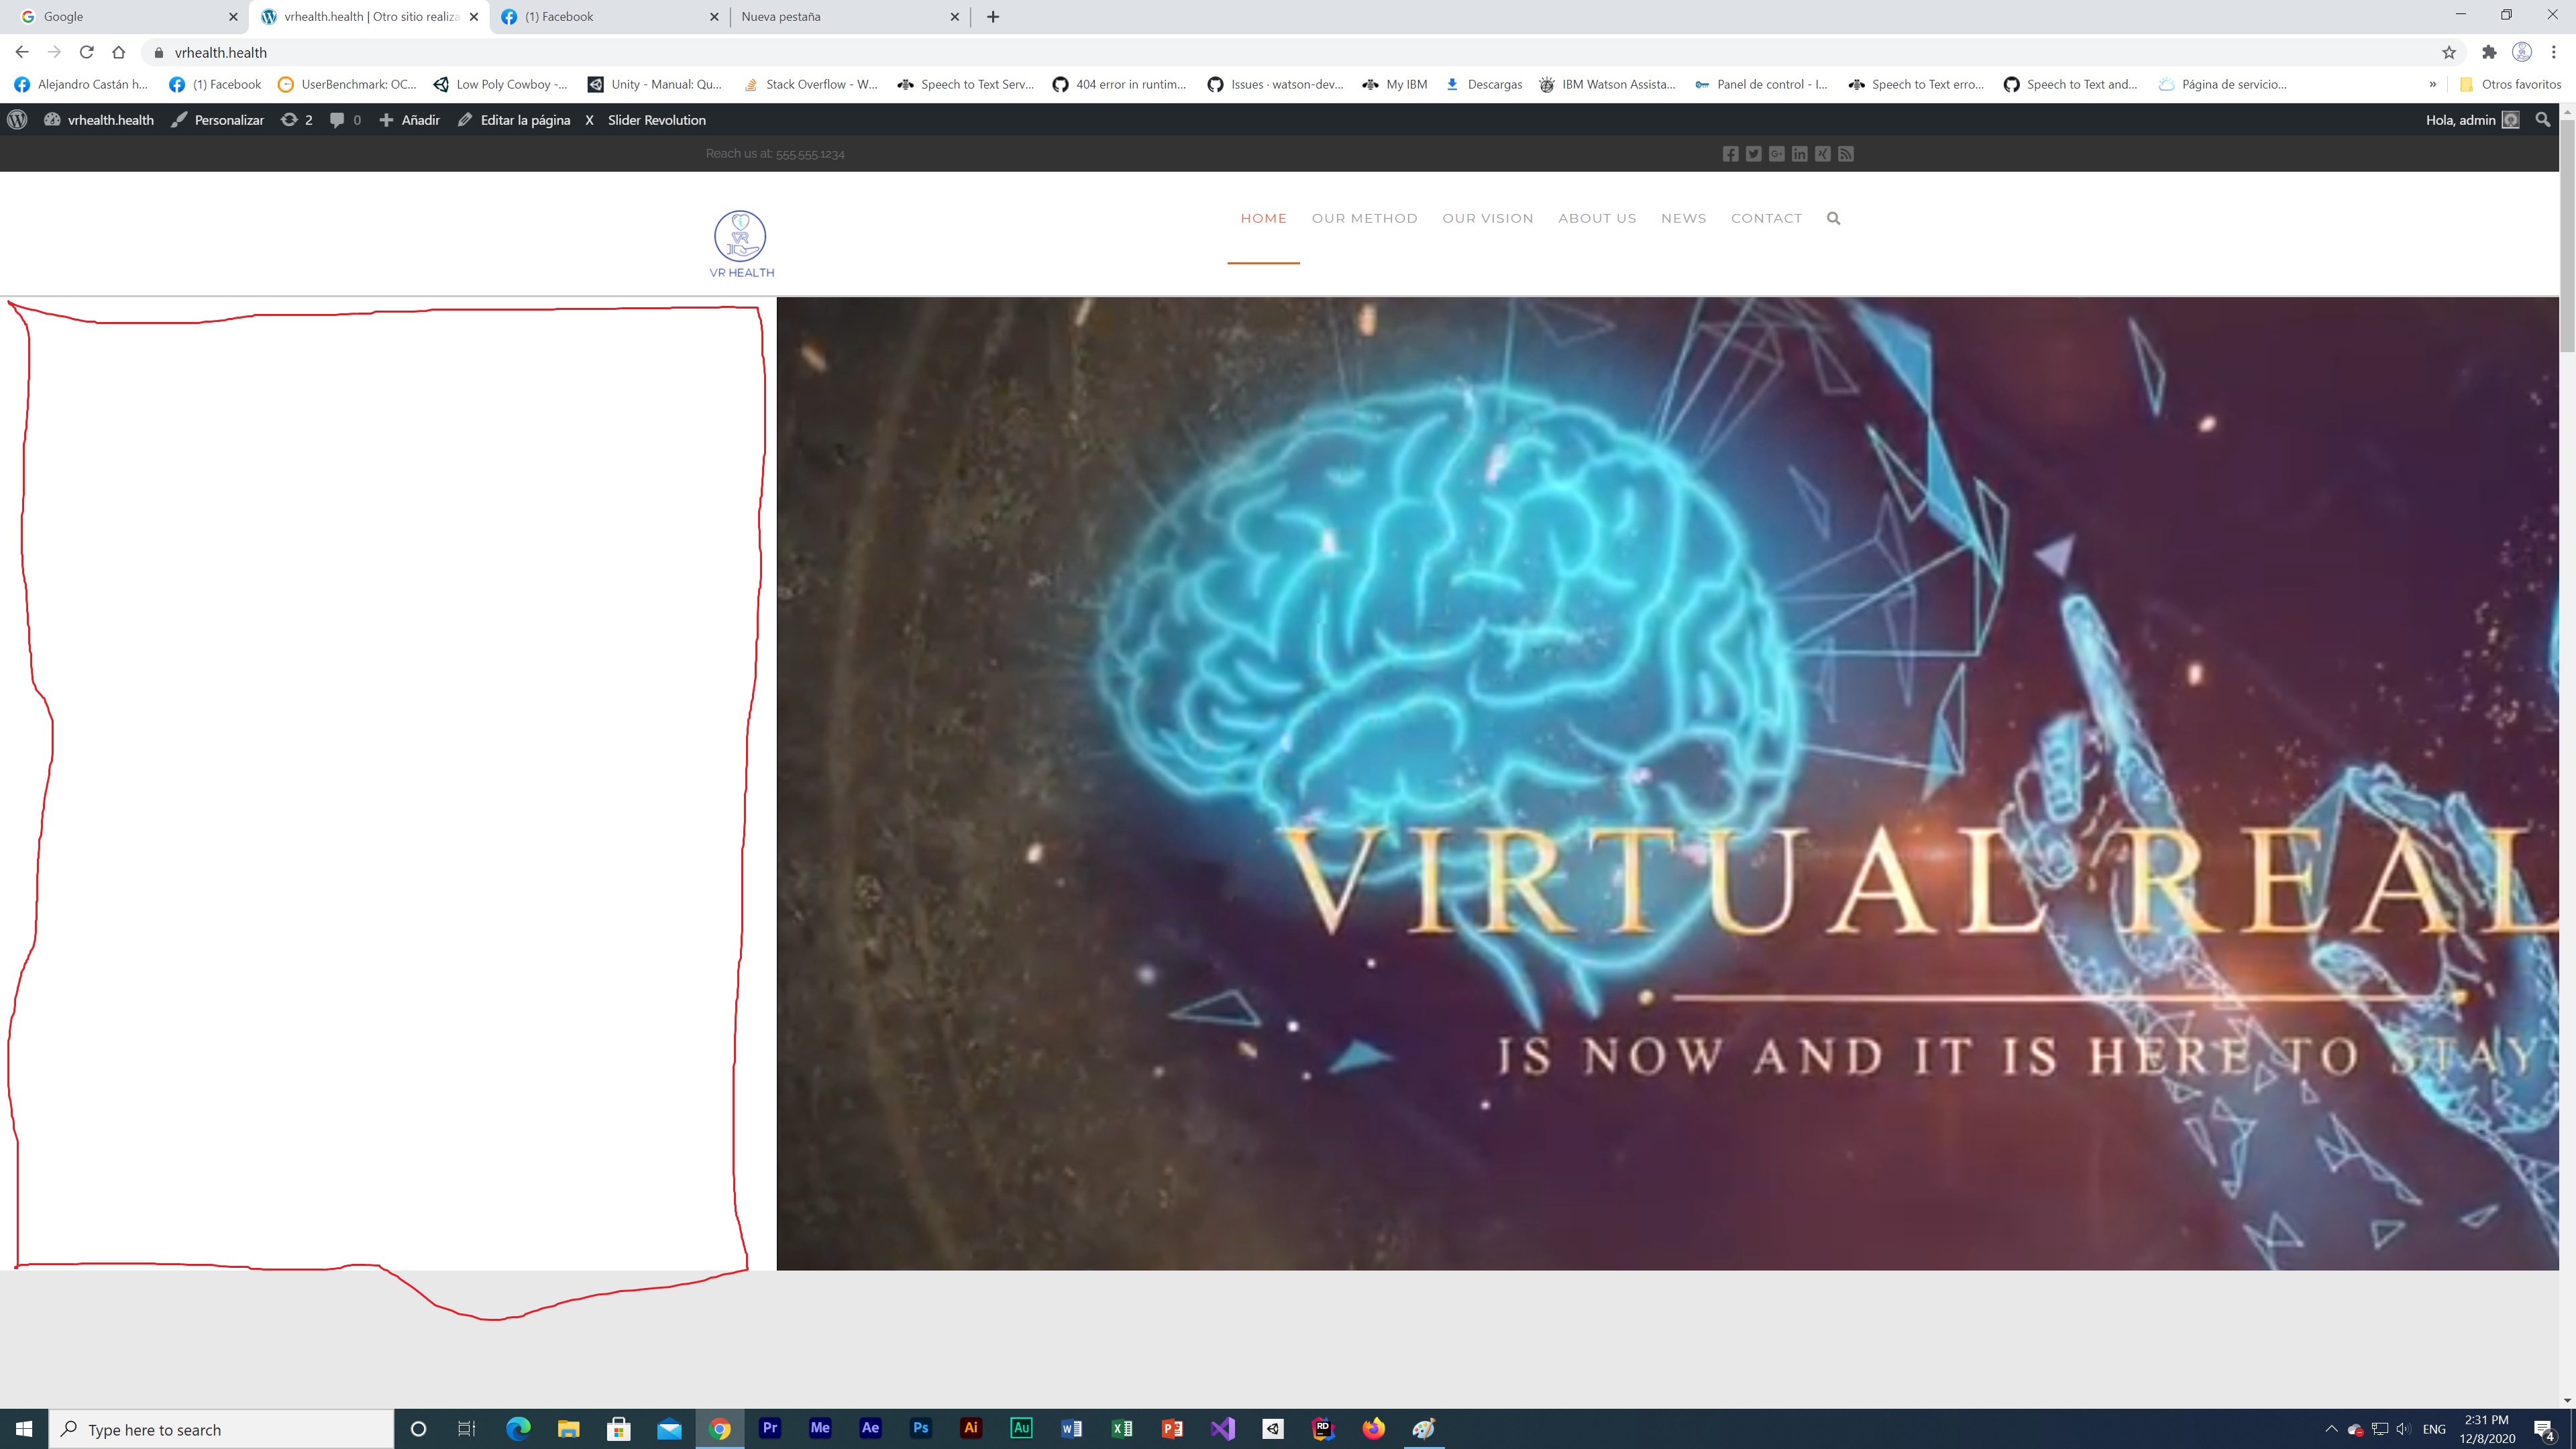Open Slider Revolution from the admin bar
This screenshot has width=2576, height=1449.
click(646, 120)
